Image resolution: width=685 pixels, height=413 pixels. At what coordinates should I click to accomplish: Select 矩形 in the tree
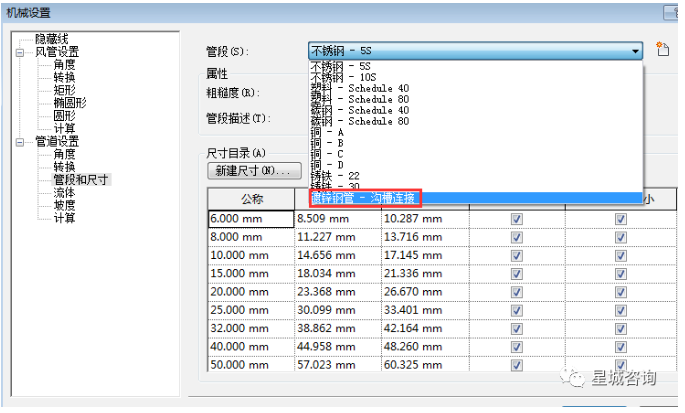65,90
